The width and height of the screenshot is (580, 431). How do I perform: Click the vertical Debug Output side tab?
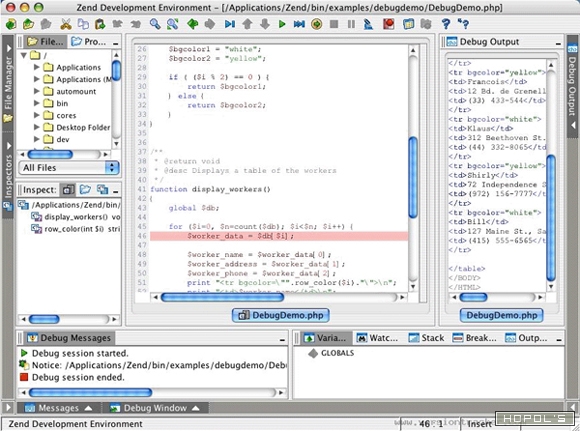(x=572, y=86)
